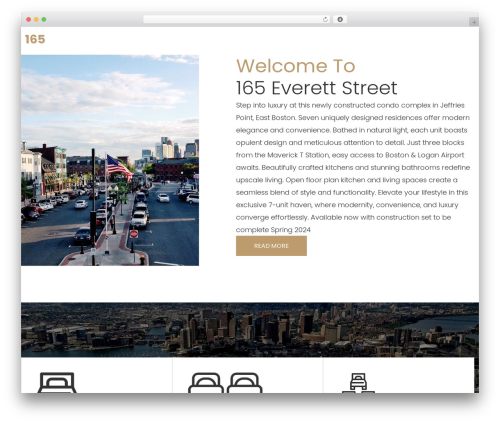Click the double beds icon
Image resolution: width=500 pixels, height=423 pixels.
point(225,383)
